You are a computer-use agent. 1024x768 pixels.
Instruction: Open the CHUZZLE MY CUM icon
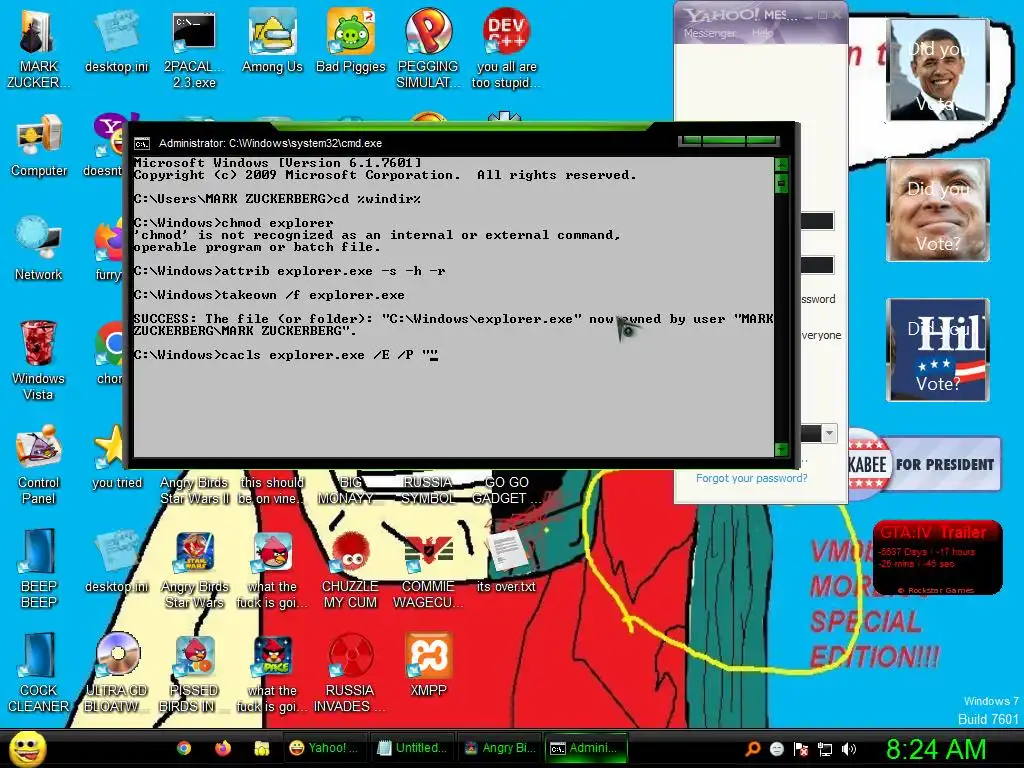(351, 569)
